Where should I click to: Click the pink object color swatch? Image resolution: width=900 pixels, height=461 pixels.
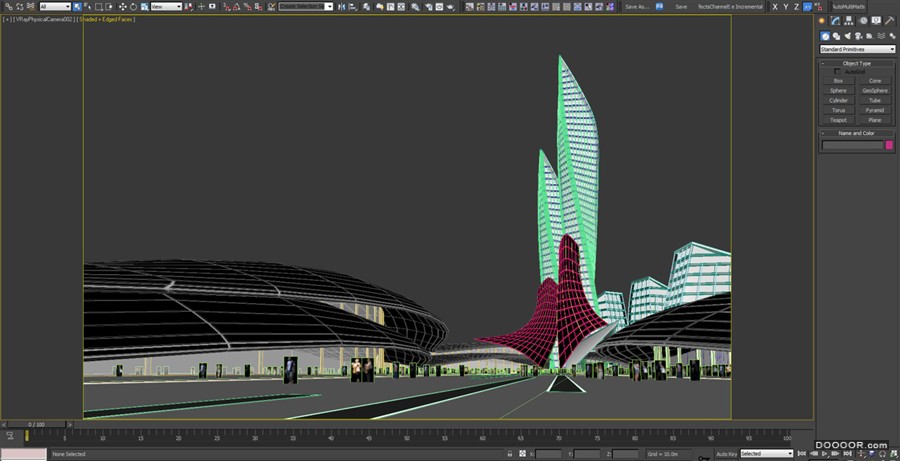coord(889,145)
